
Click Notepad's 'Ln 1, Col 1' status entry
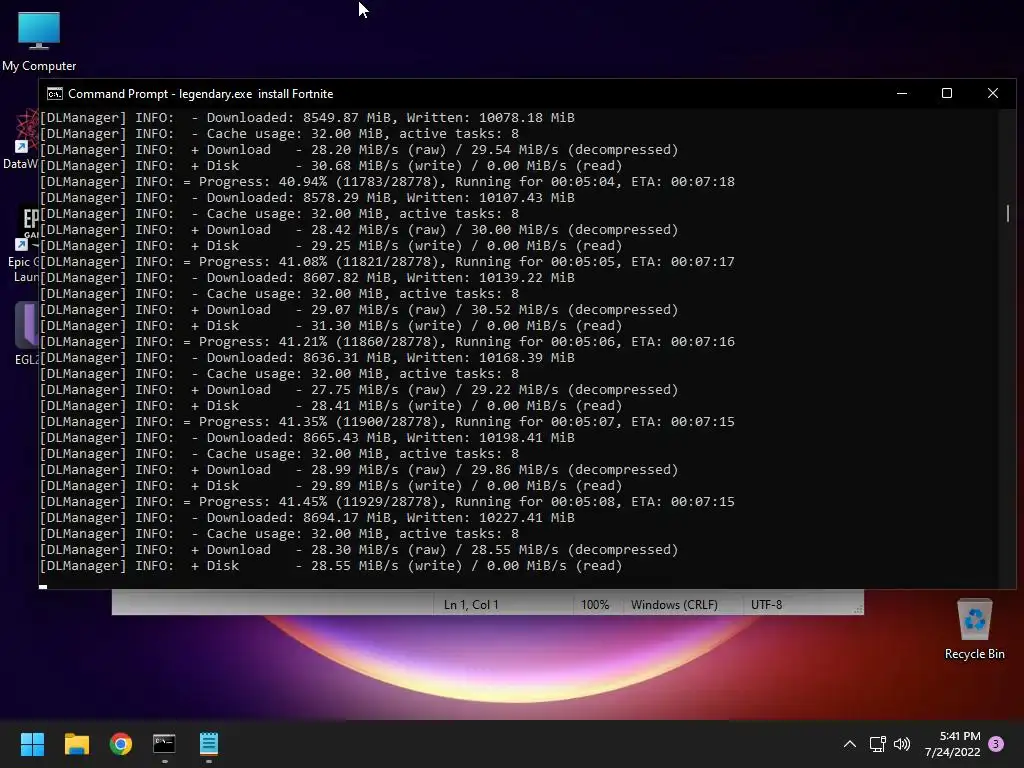point(471,605)
